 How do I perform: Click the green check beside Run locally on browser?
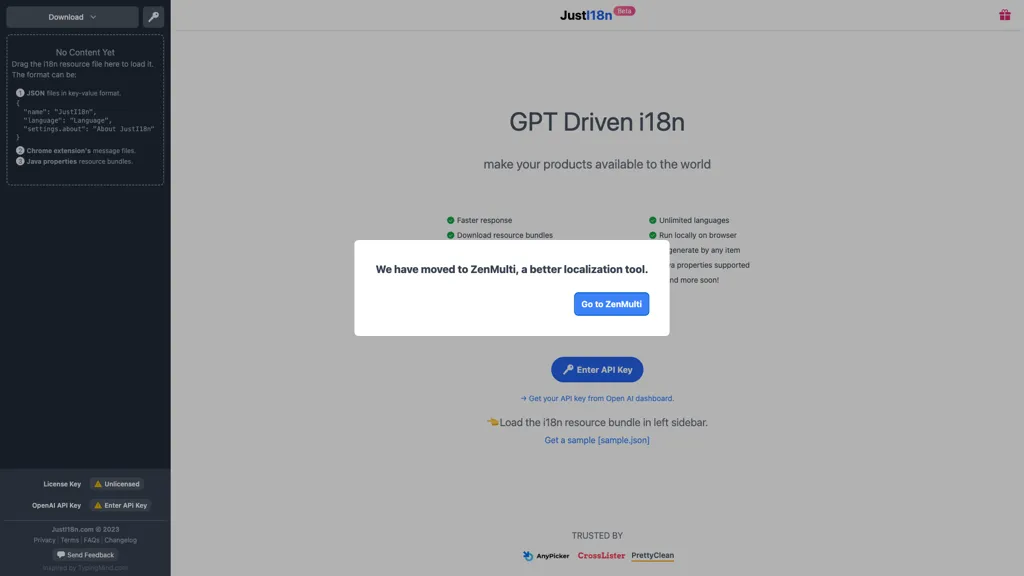click(652, 235)
